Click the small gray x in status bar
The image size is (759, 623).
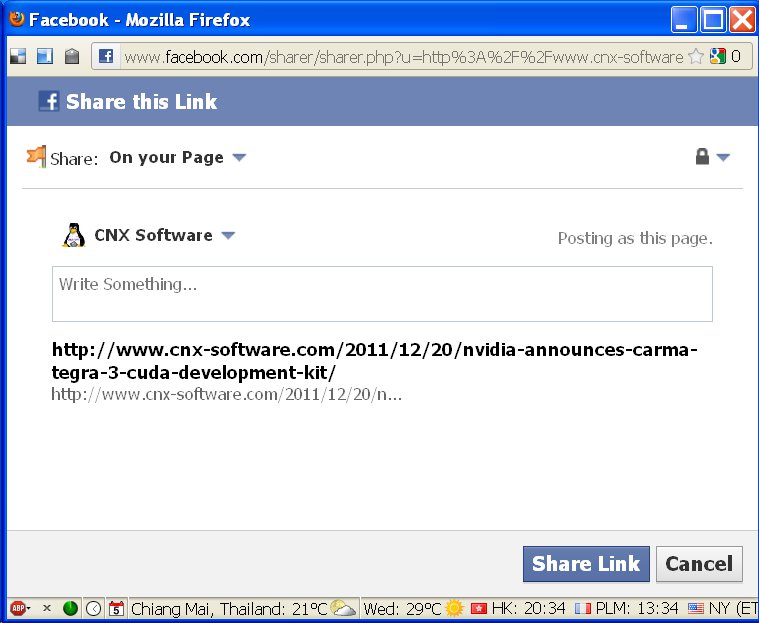click(47, 608)
